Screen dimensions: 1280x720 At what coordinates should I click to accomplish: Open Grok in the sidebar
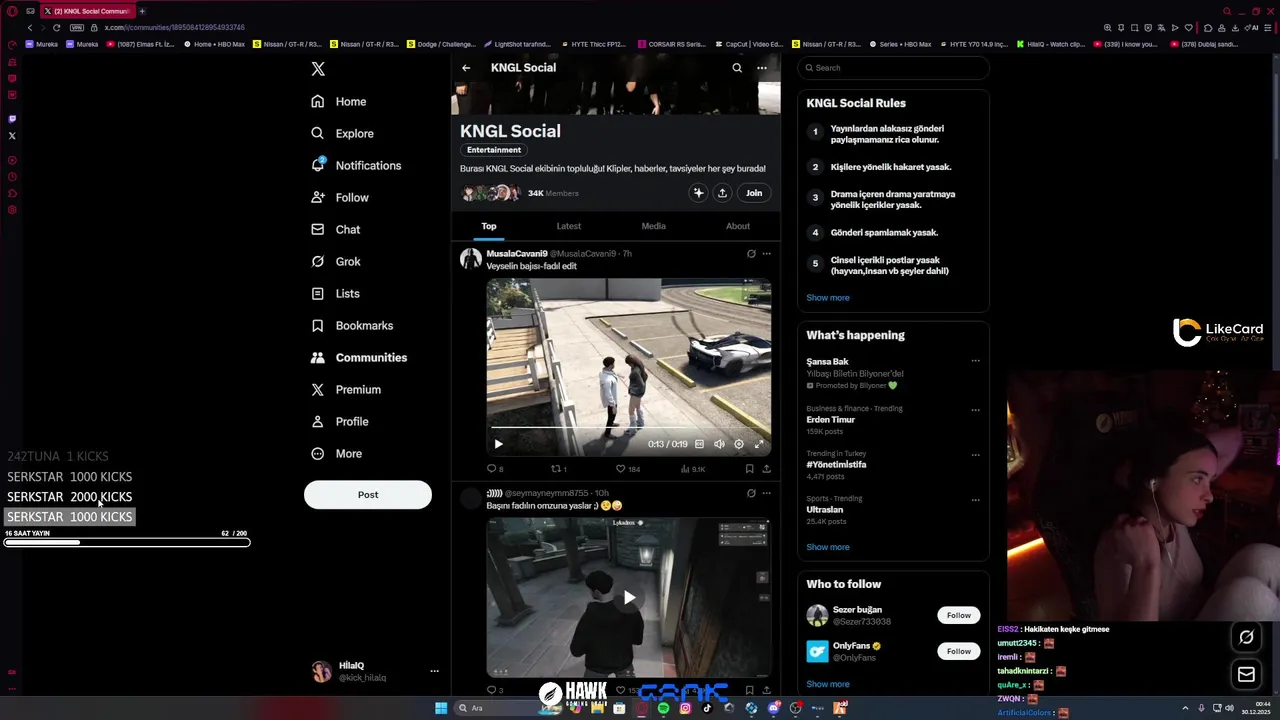[335, 261]
